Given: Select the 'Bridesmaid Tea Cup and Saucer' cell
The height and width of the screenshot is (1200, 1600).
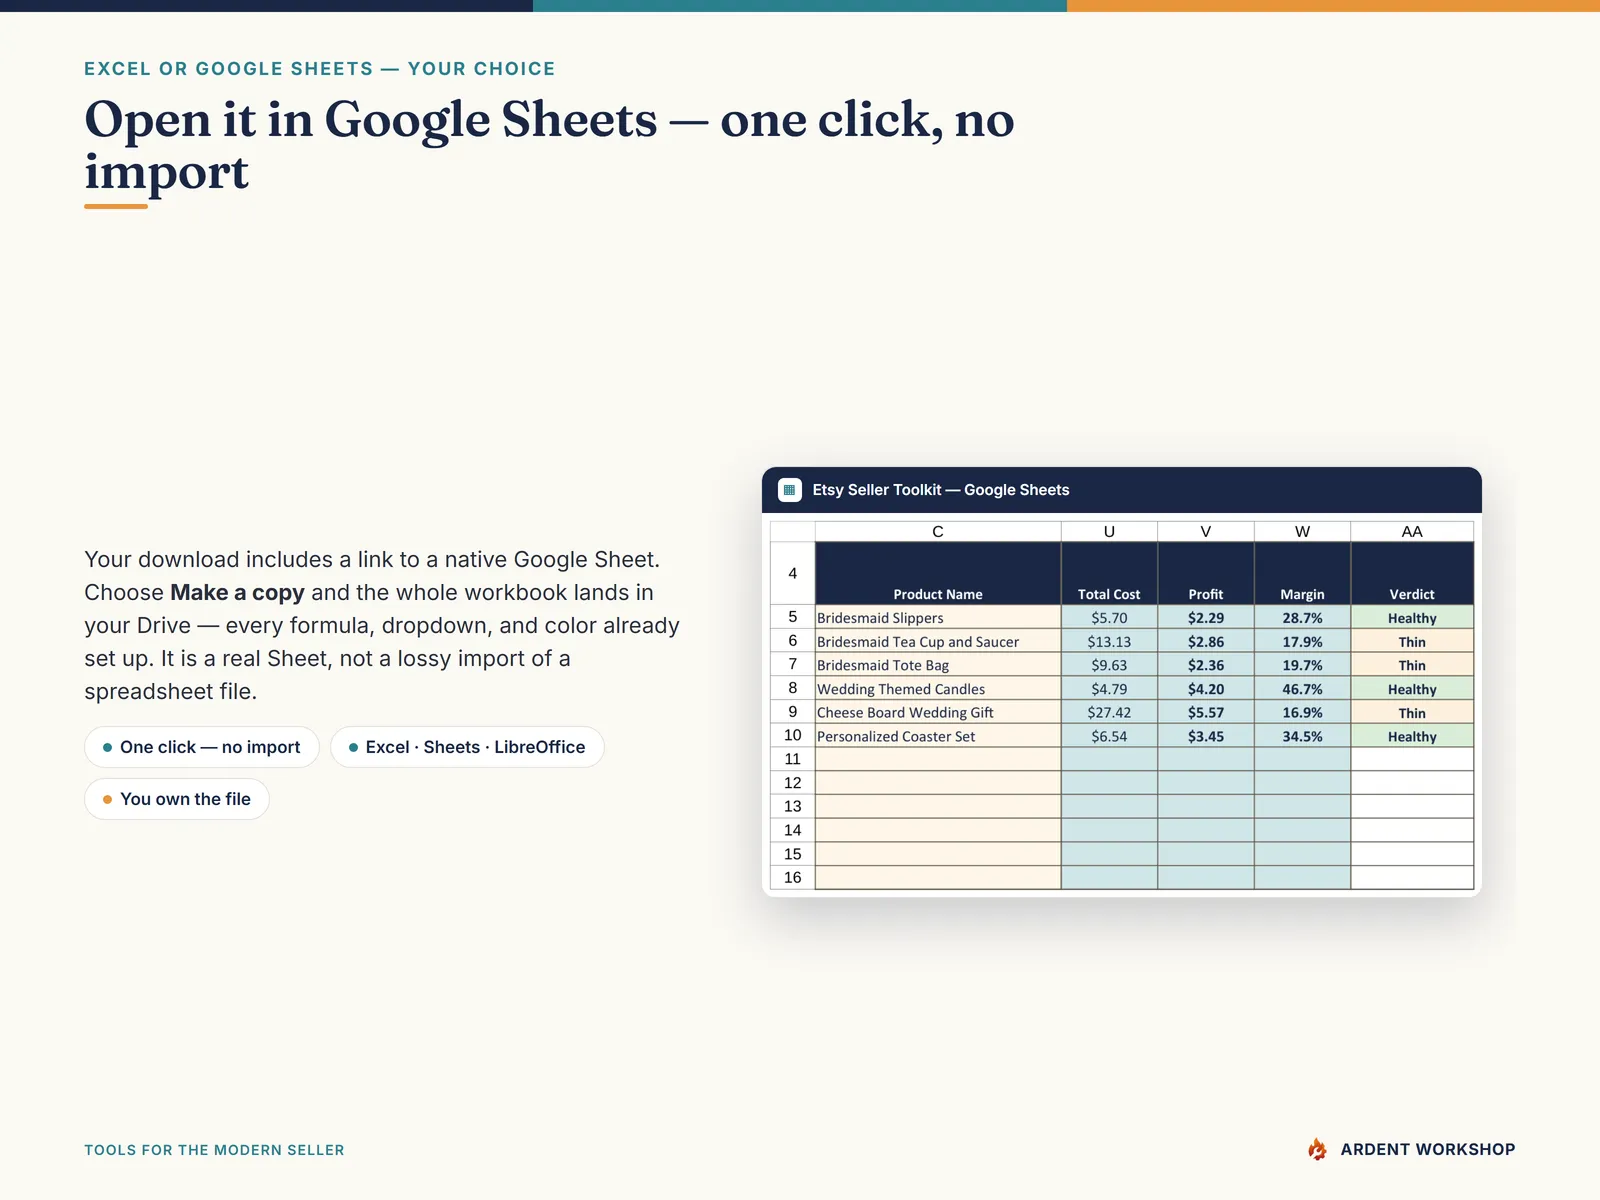Looking at the screenshot, I should 938,641.
